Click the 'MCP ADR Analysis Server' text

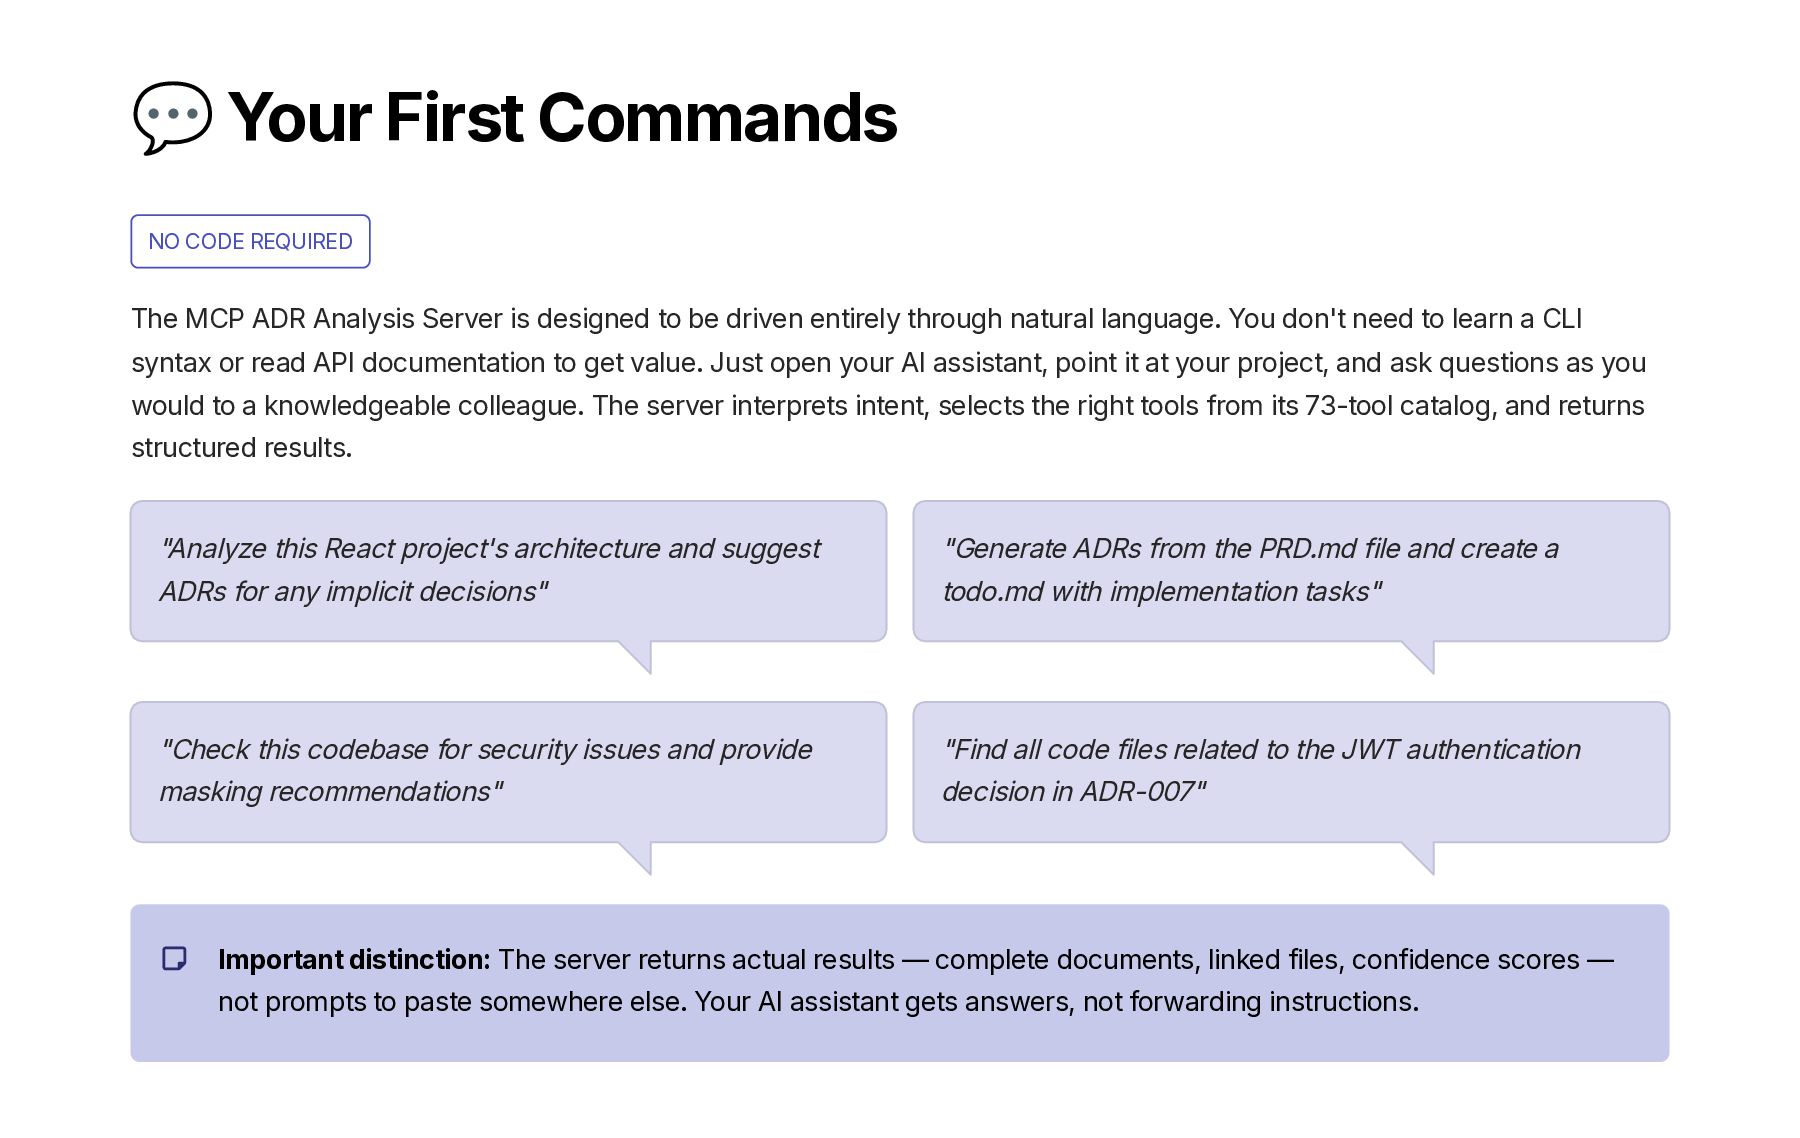pyautogui.click(x=344, y=318)
